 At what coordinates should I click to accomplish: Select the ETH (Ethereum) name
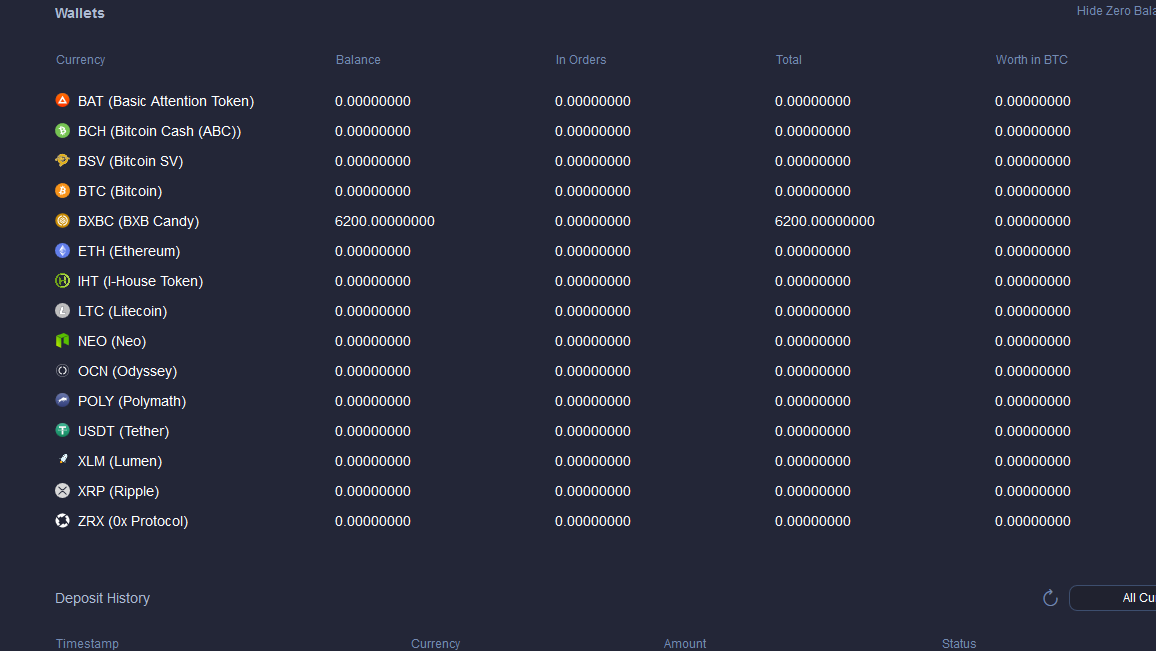(x=129, y=251)
